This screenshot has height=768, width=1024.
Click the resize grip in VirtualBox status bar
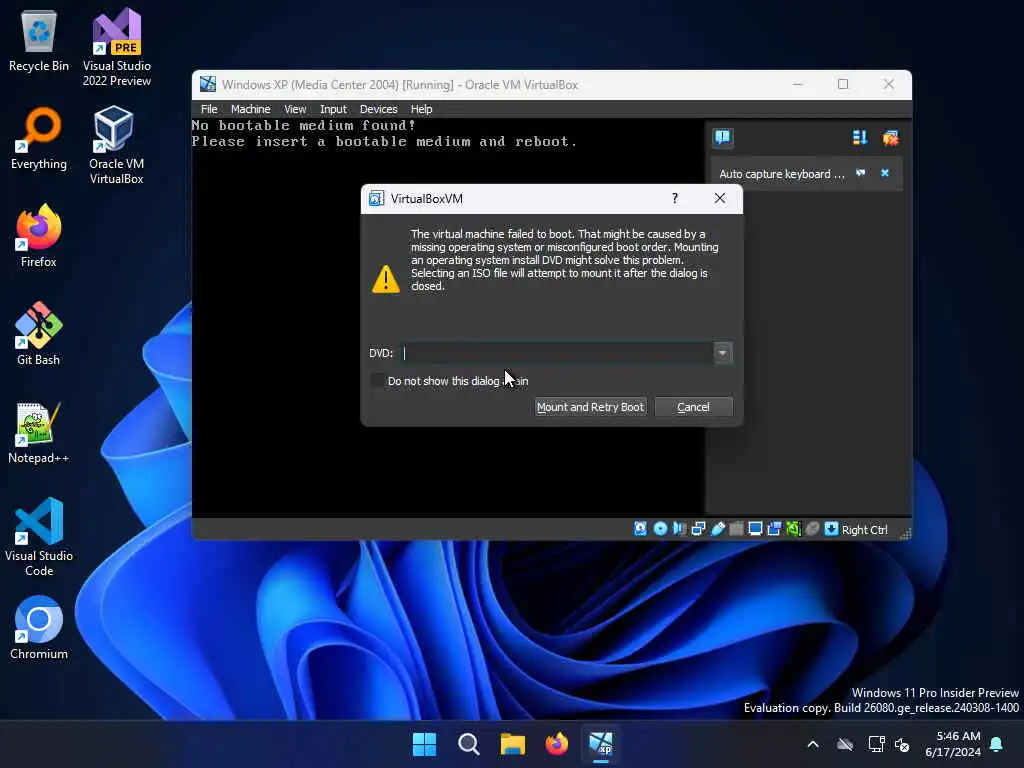tap(905, 534)
